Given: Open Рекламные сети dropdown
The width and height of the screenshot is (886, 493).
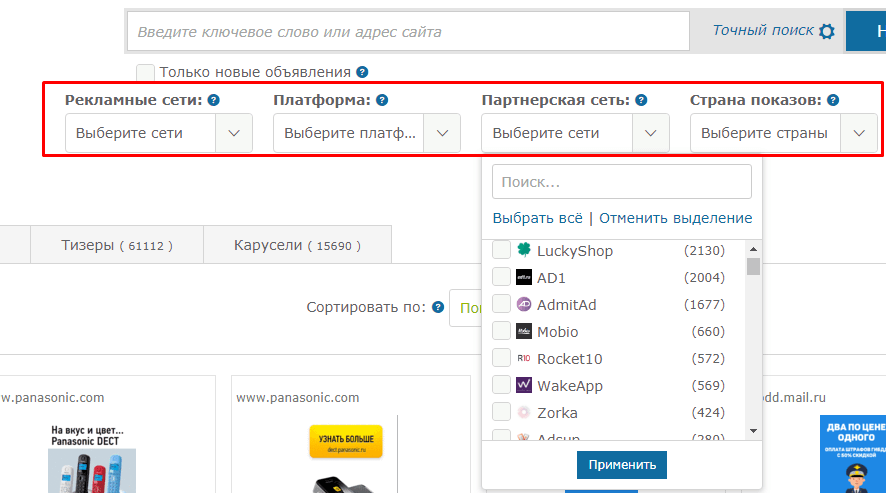Looking at the screenshot, I should (x=159, y=133).
